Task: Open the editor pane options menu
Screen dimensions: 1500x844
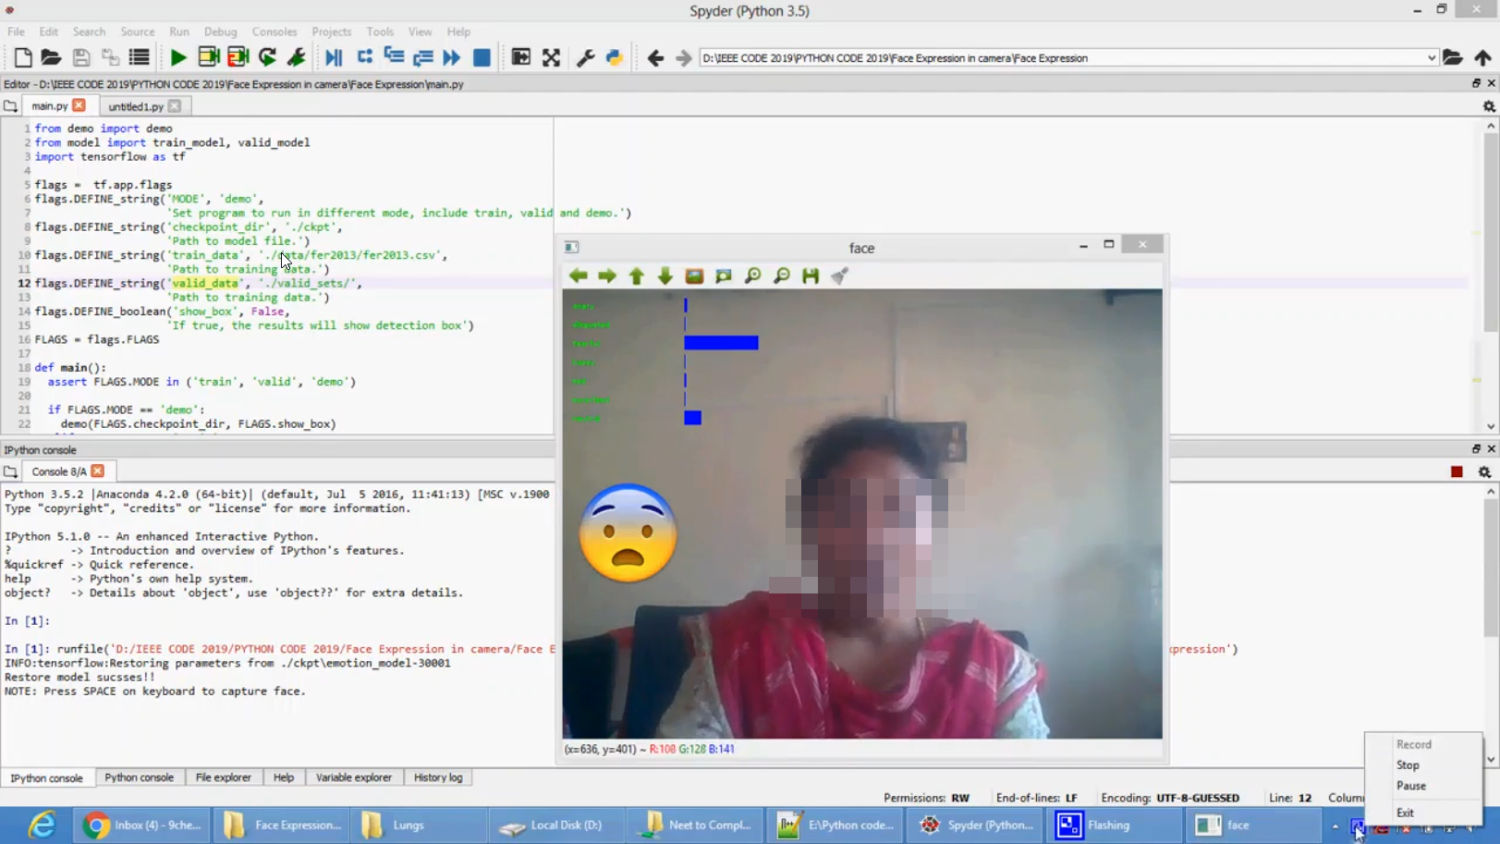Action: coord(1489,106)
